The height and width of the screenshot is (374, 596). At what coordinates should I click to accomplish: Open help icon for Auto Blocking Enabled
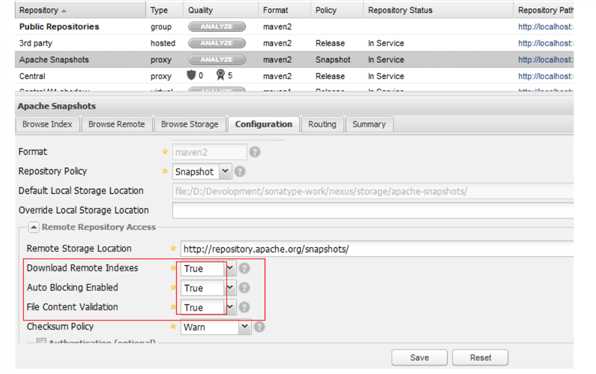[244, 287]
